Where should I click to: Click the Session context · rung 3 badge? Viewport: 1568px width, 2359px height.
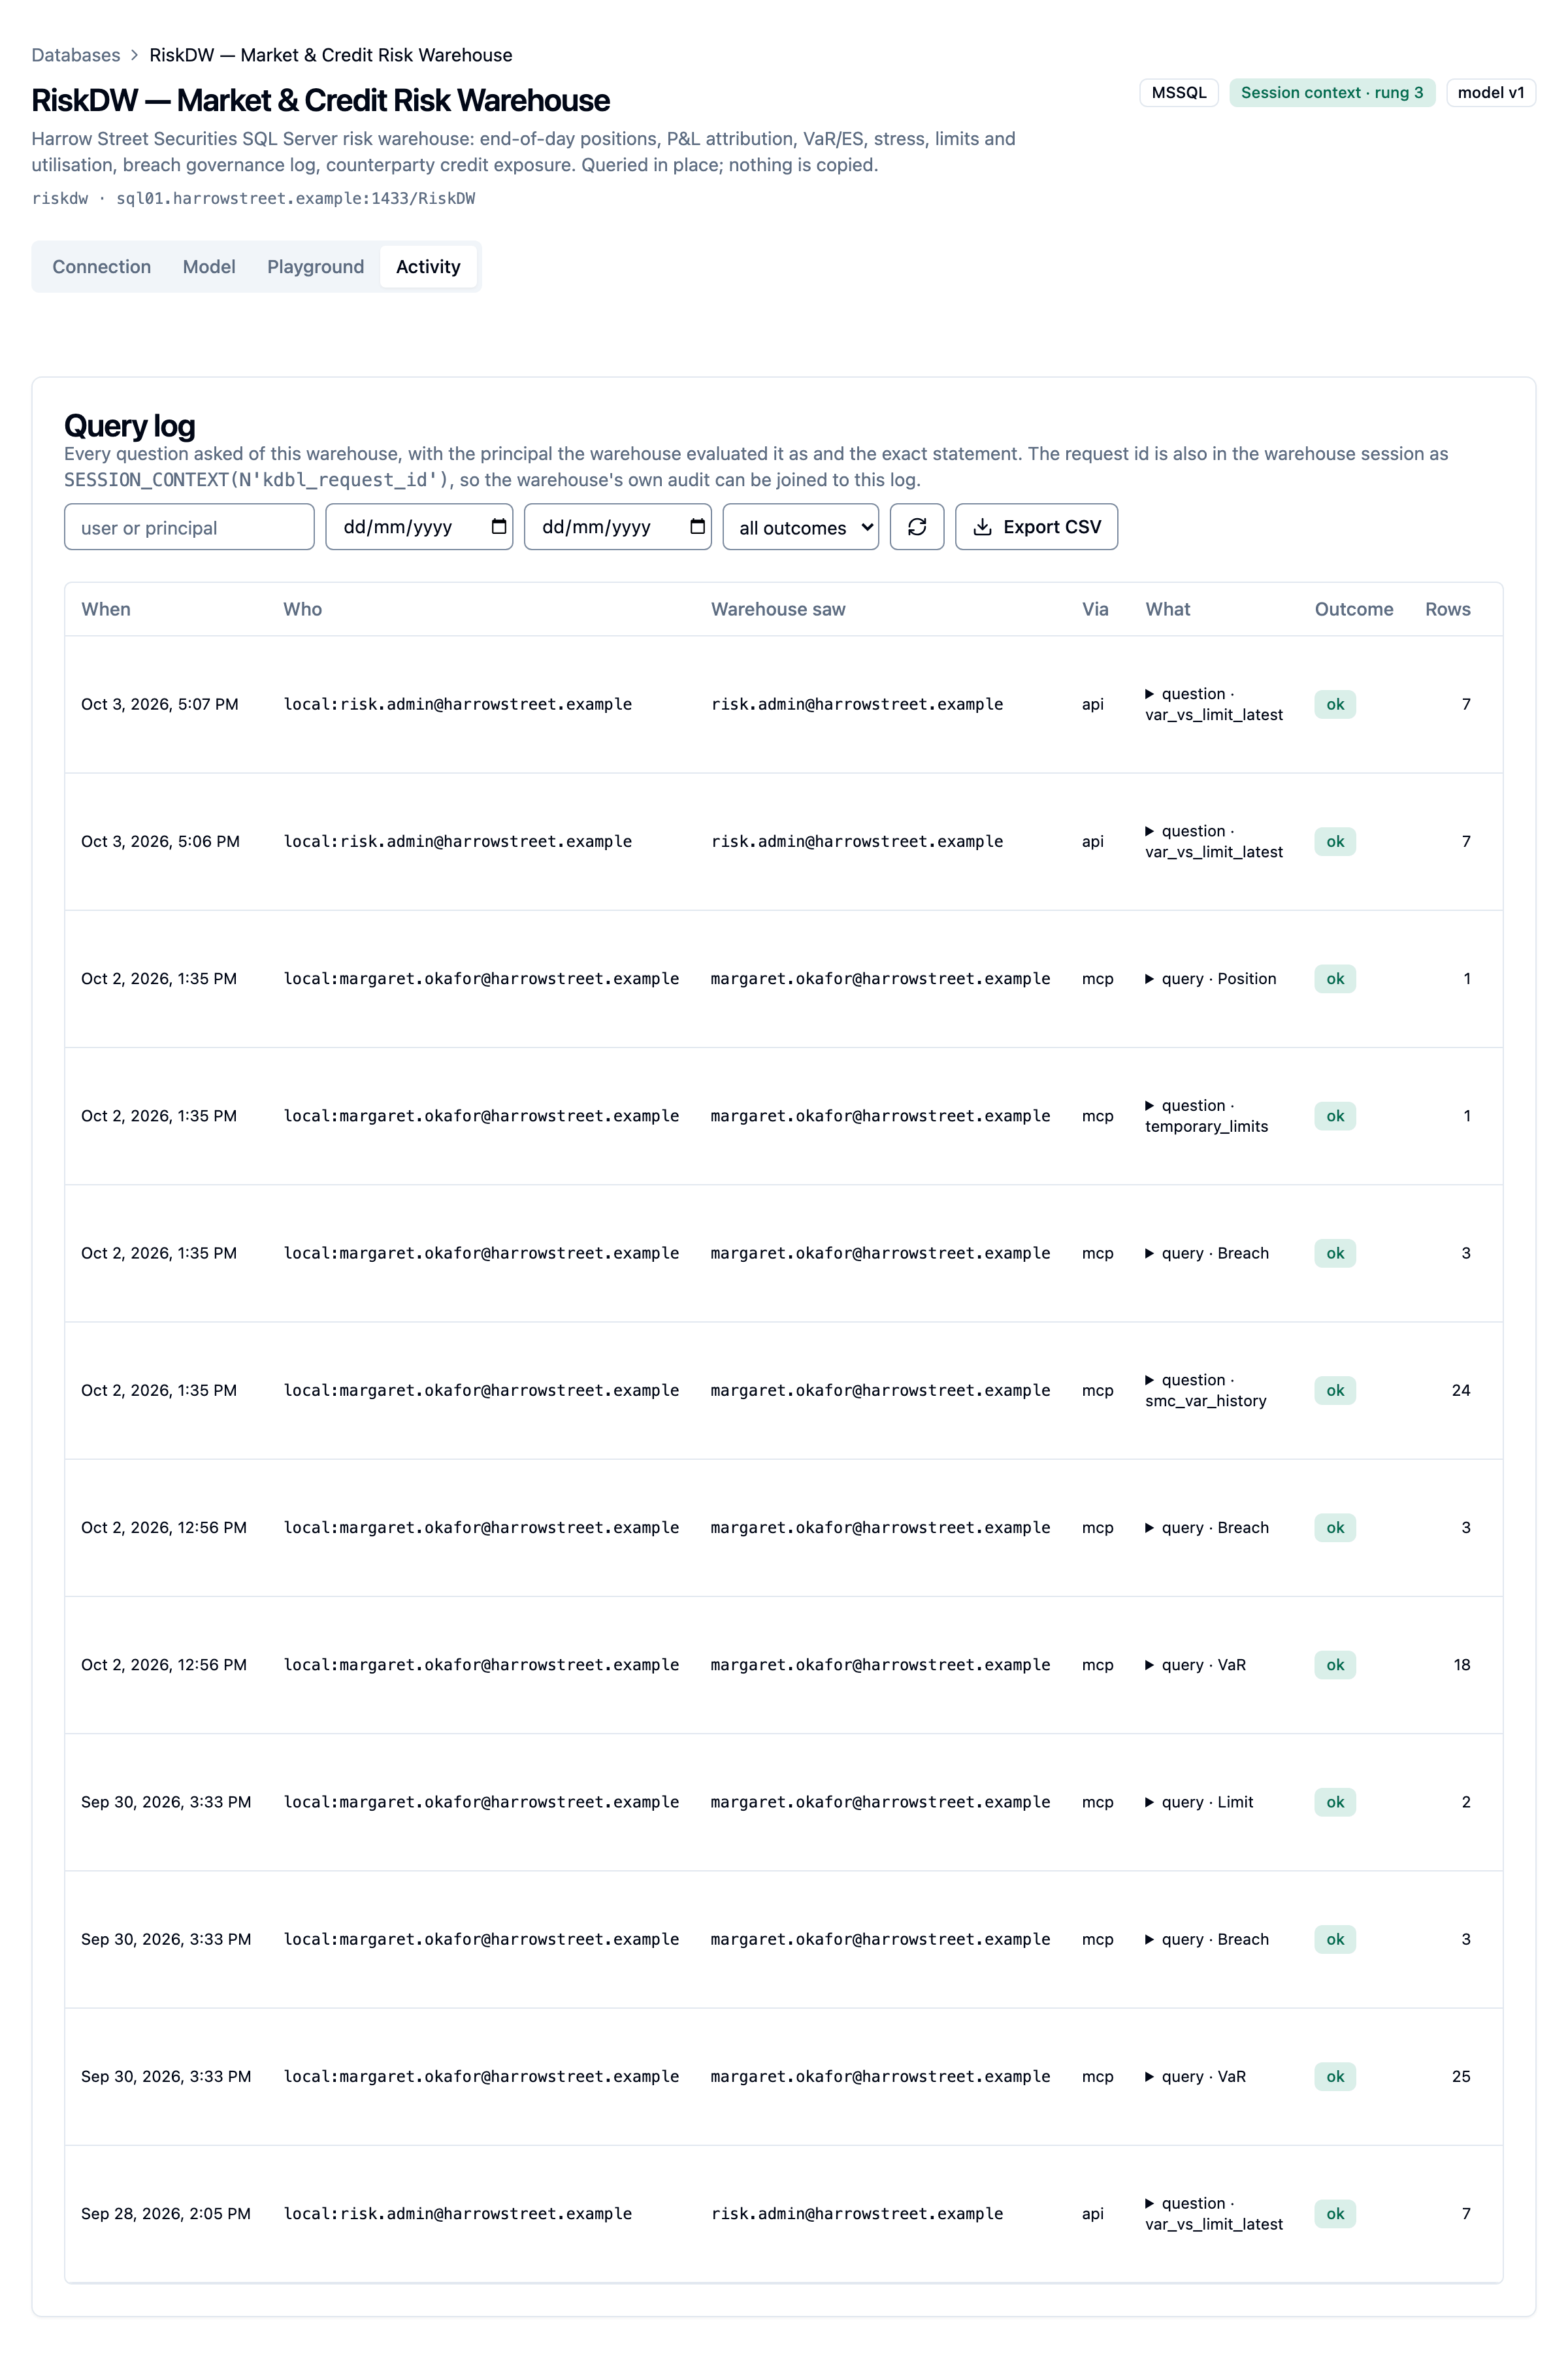click(1332, 93)
